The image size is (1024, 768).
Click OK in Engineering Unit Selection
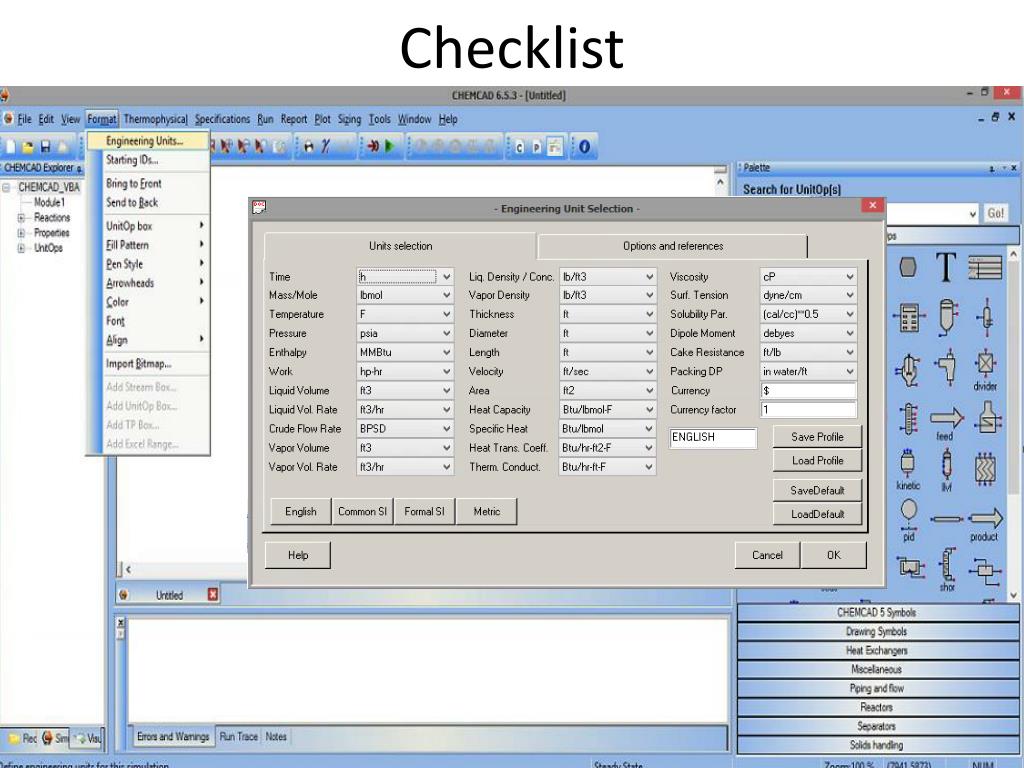[834, 555]
